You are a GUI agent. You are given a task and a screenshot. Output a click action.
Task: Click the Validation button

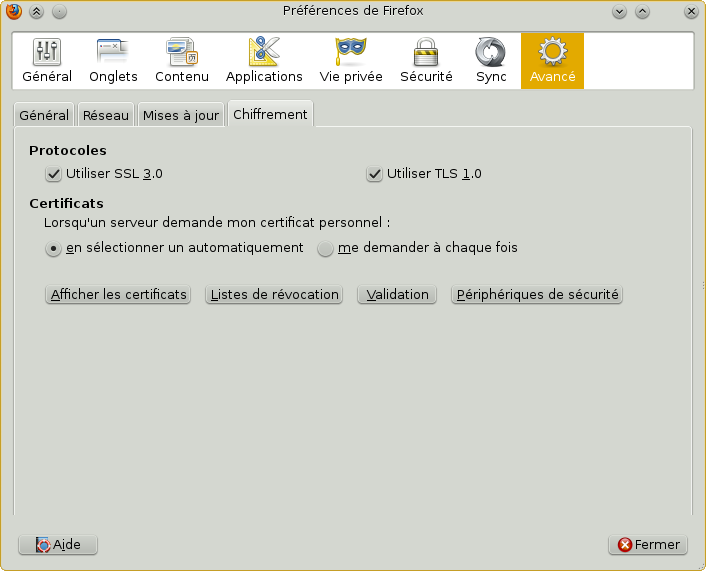click(397, 295)
